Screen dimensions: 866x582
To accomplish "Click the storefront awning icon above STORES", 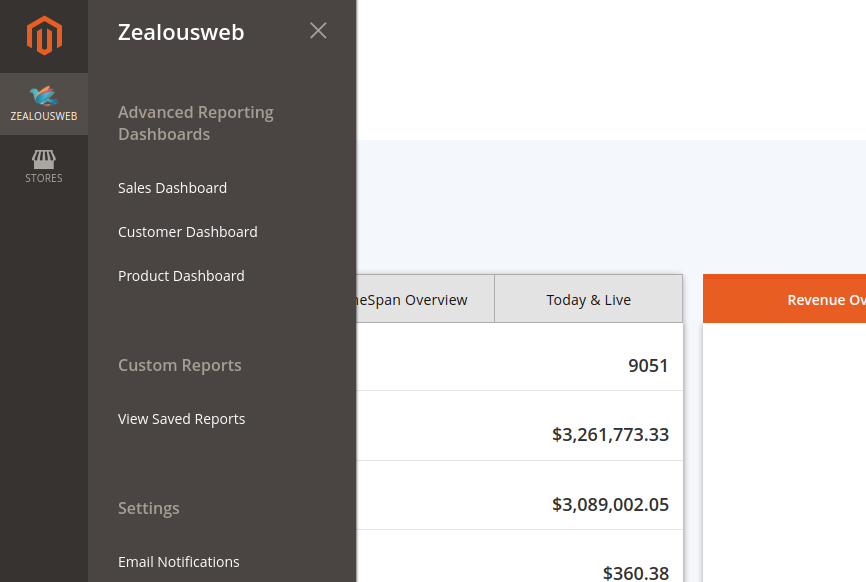I will 44,160.
